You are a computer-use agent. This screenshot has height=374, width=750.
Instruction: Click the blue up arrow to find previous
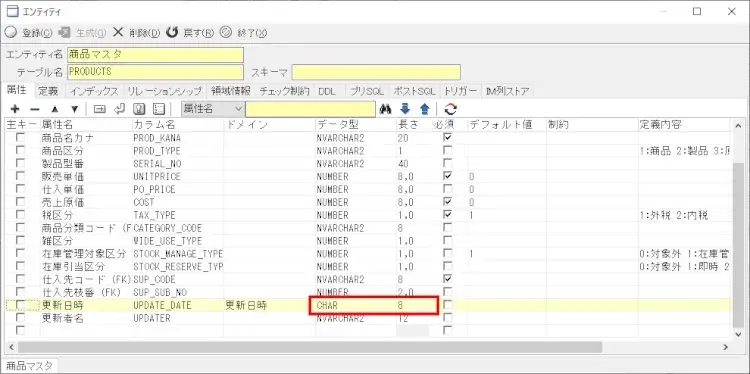[x=425, y=109]
